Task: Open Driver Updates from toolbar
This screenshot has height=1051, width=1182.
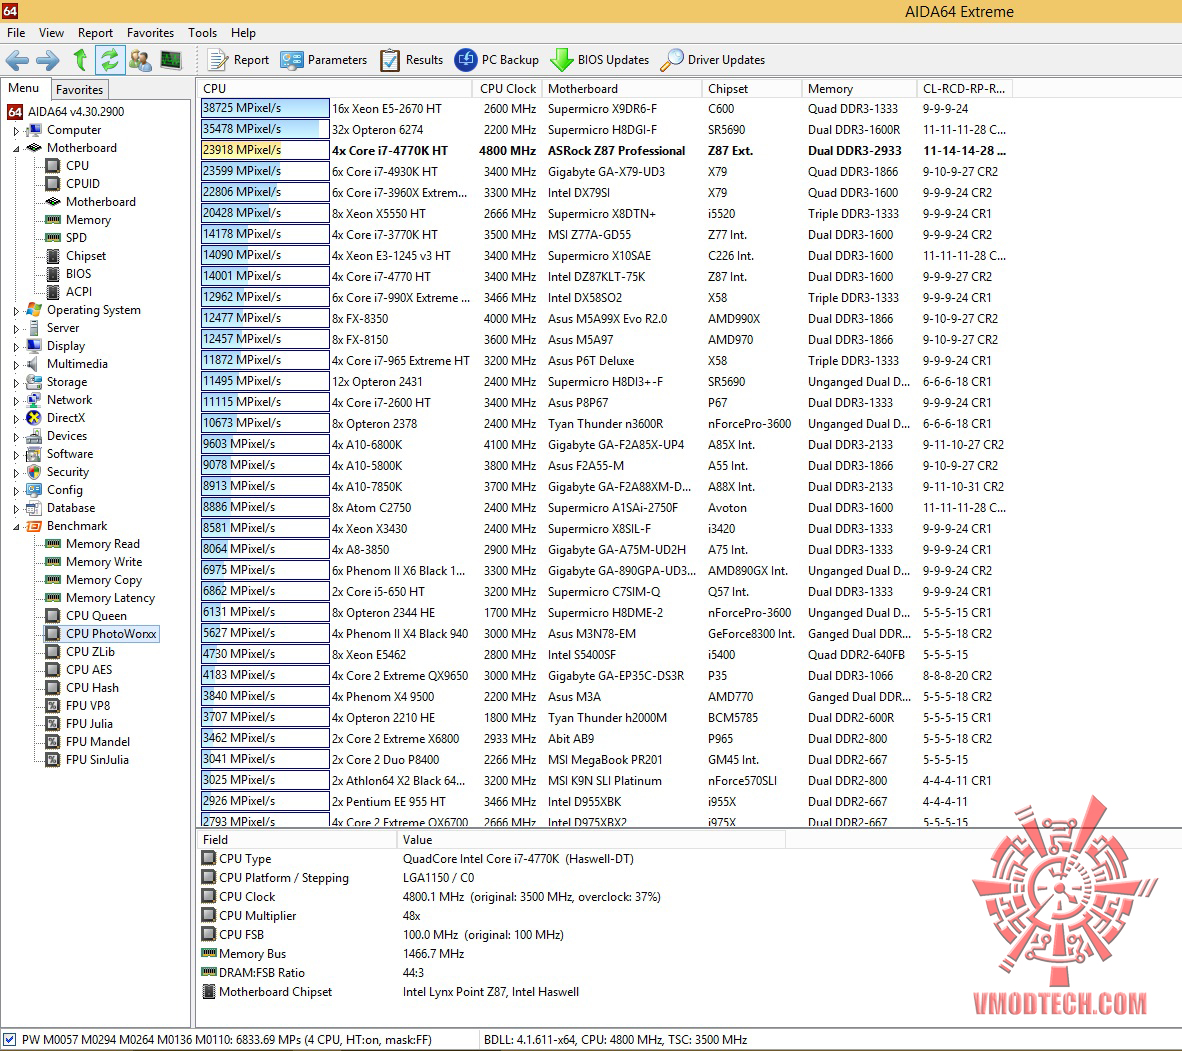Action: click(712, 60)
